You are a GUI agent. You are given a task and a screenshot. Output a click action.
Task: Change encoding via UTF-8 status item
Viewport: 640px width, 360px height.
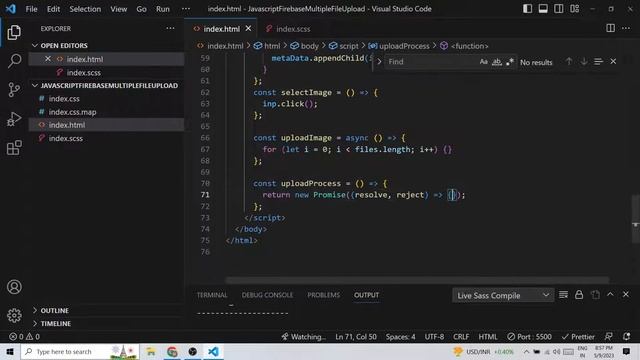434,337
